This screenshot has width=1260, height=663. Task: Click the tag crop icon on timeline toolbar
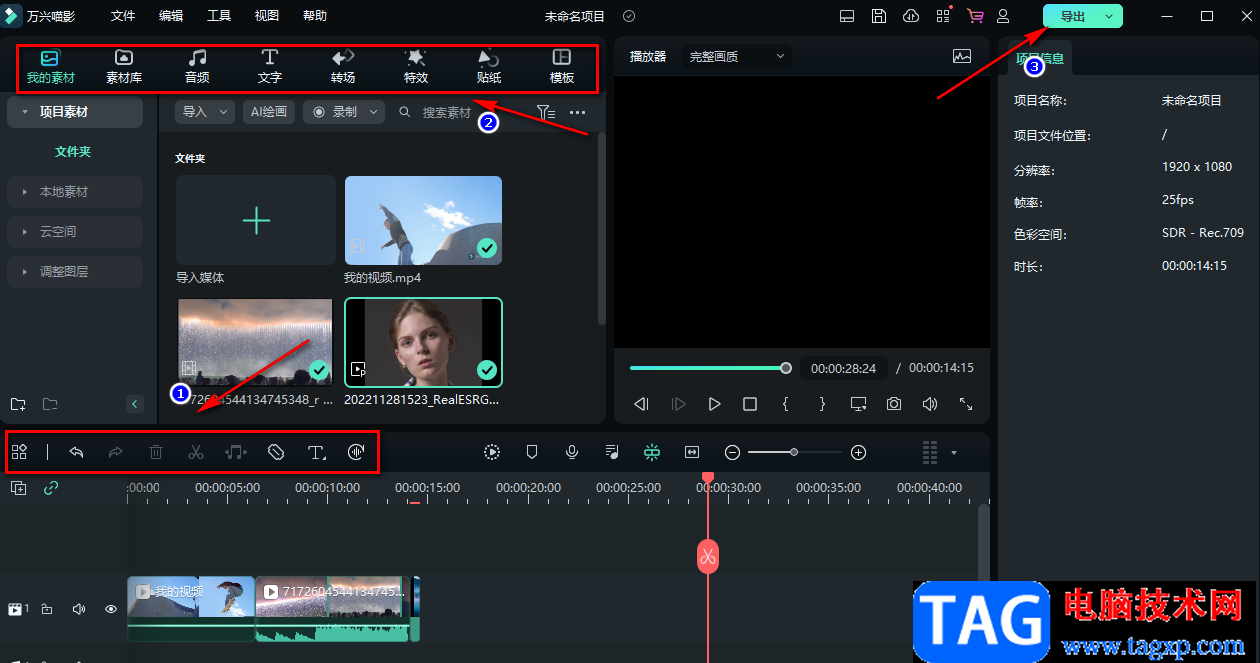pyautogui.click(x=276, y=452)
